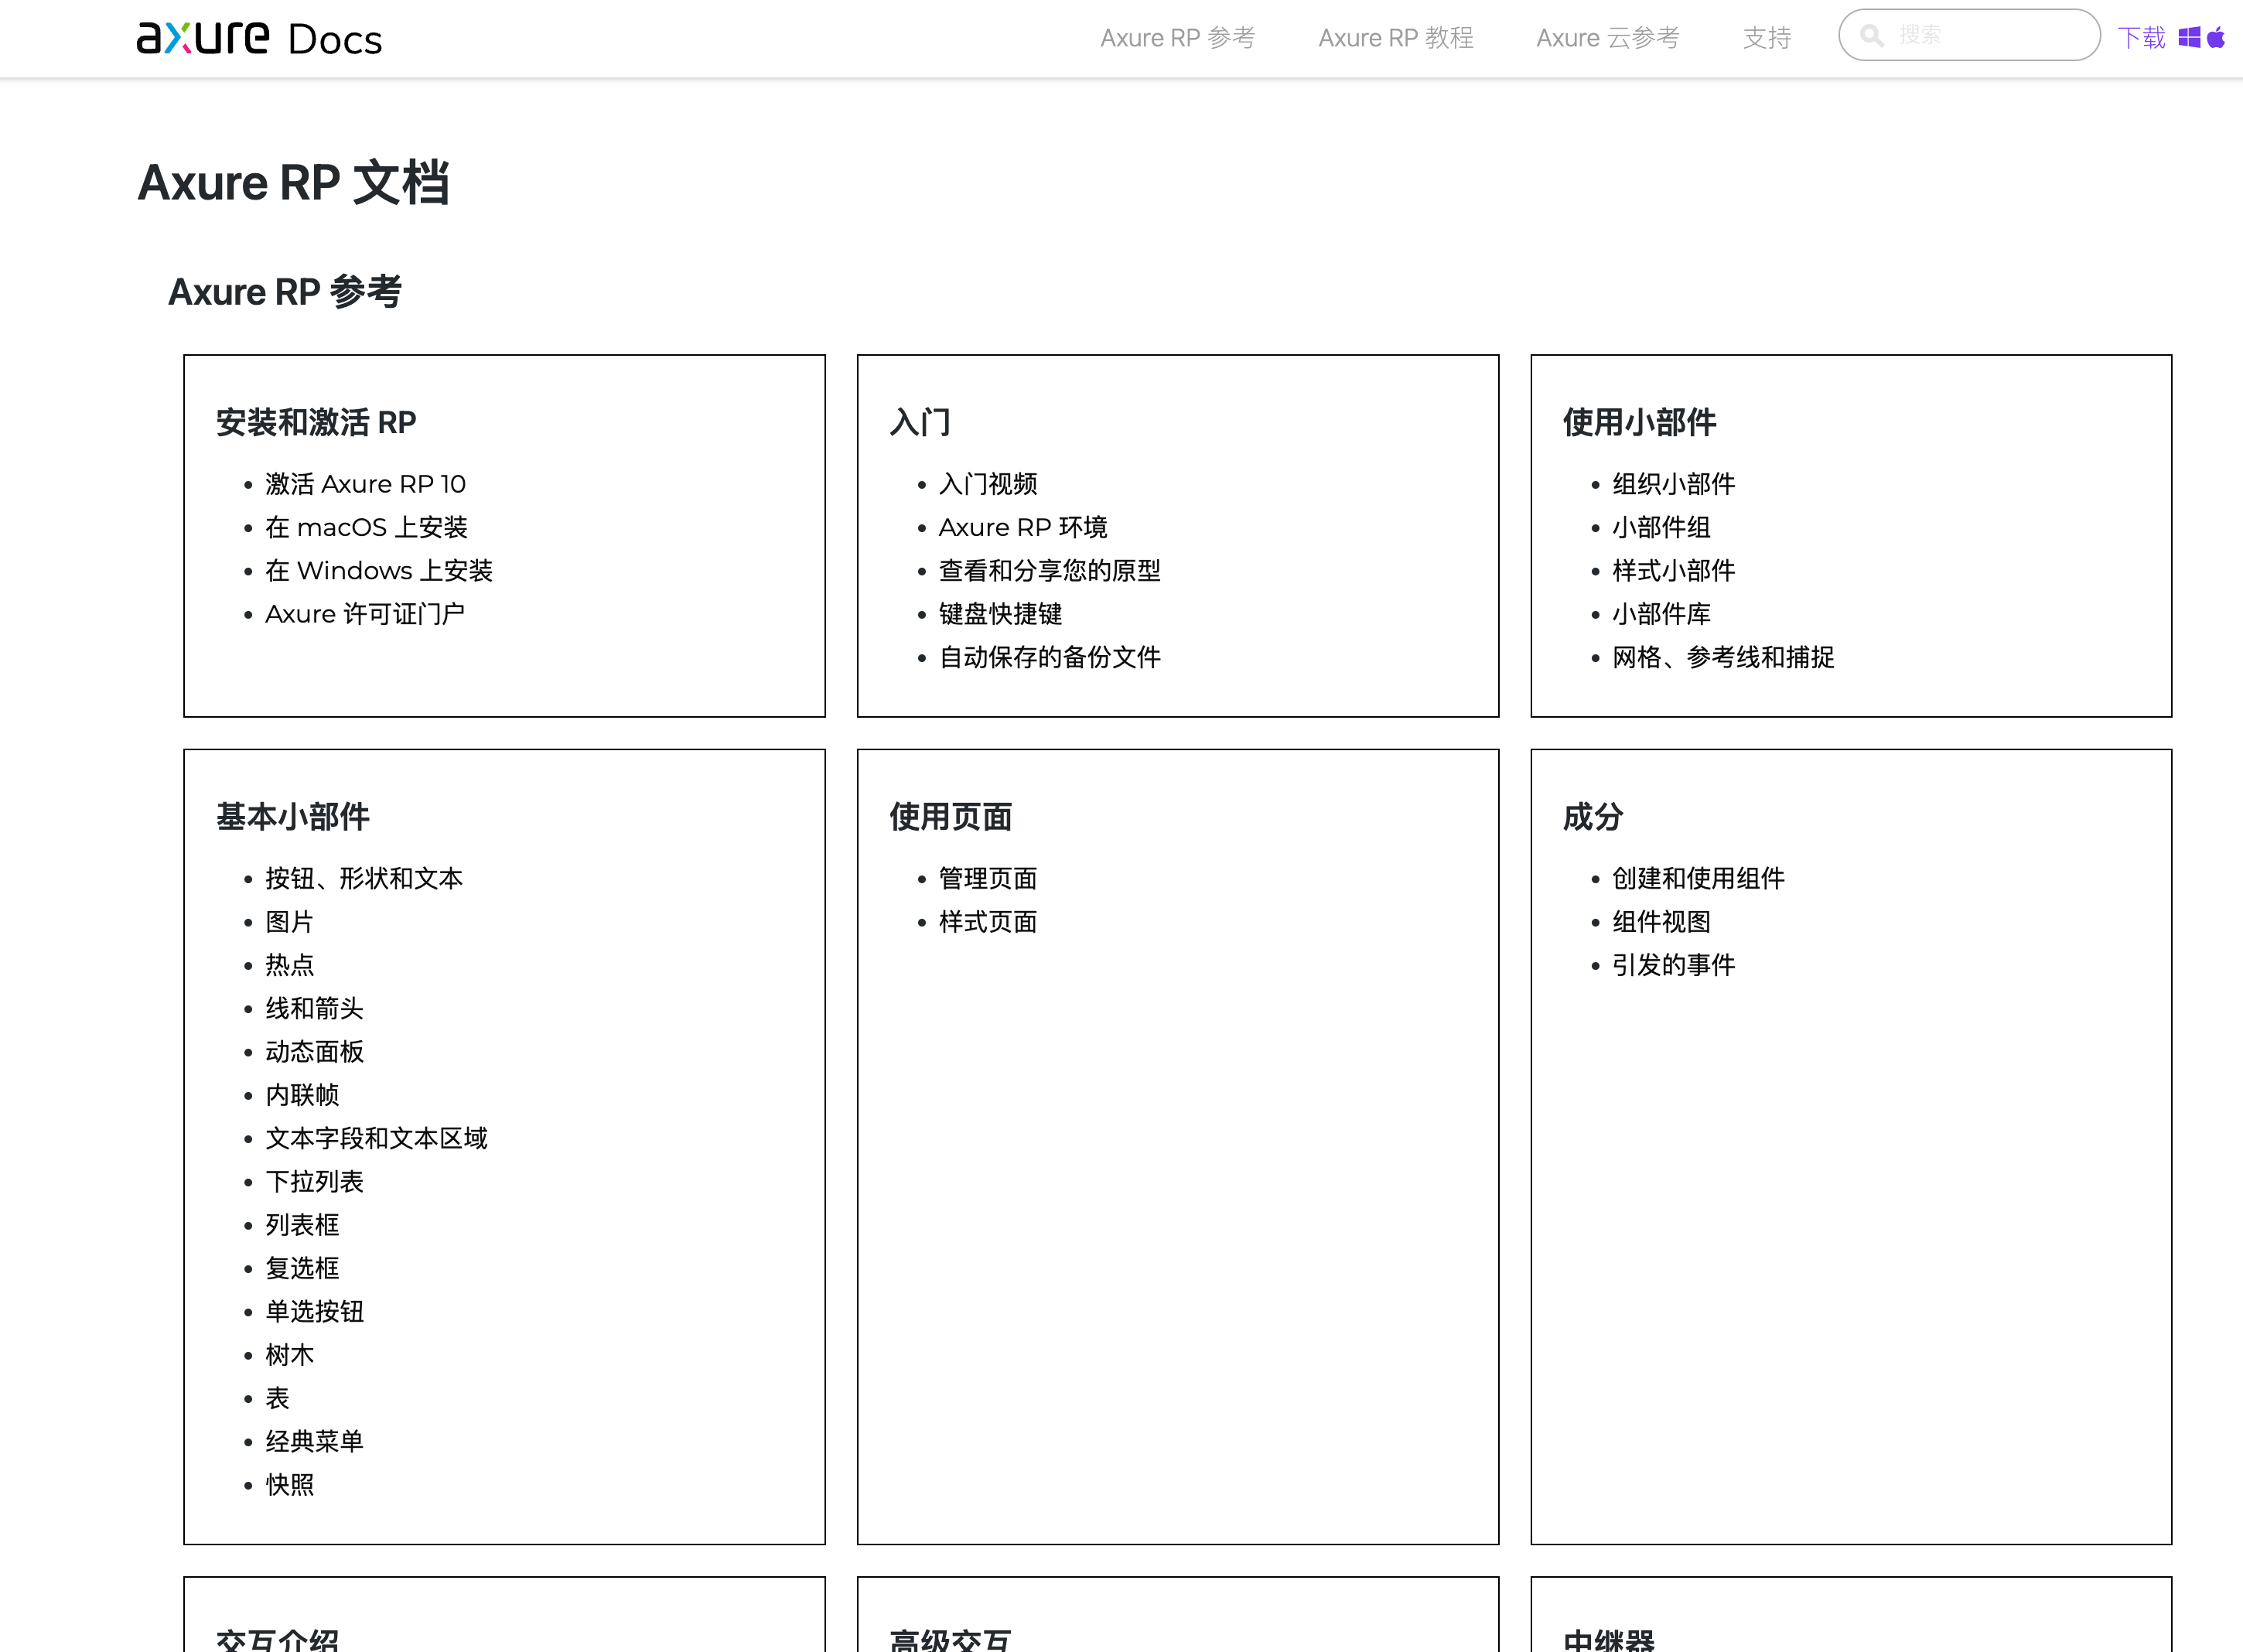The height and width of the screenshot is (1652, 2243).
Task: Open 组织小部件 link
Action: (x=1673, y=484)
